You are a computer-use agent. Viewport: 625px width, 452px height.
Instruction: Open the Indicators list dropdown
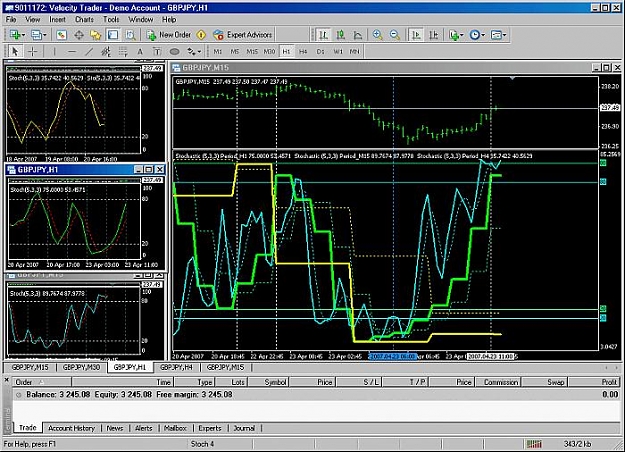click(456, 35)
